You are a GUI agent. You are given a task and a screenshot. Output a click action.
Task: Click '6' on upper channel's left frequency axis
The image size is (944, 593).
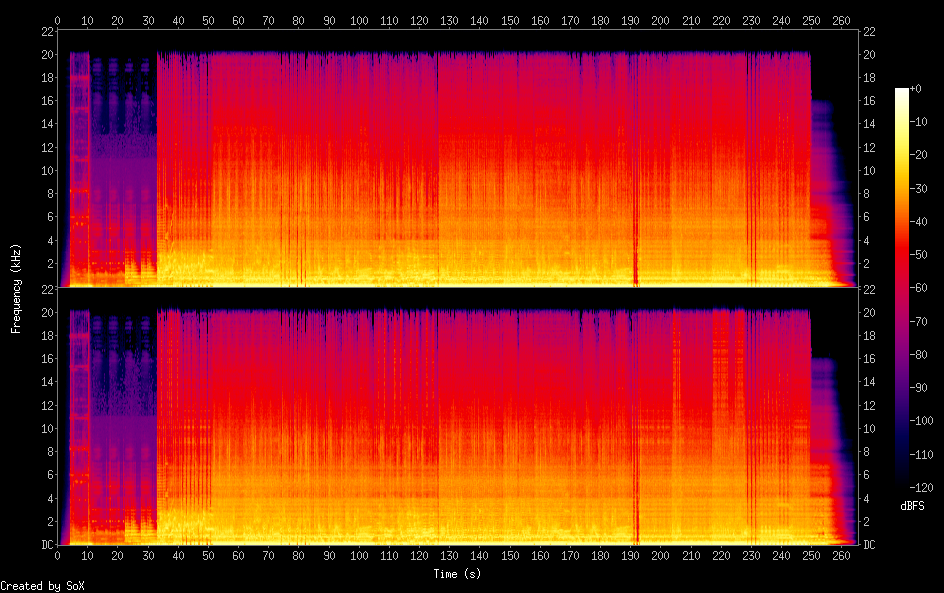pyautogui.click(x=51, y=217)
